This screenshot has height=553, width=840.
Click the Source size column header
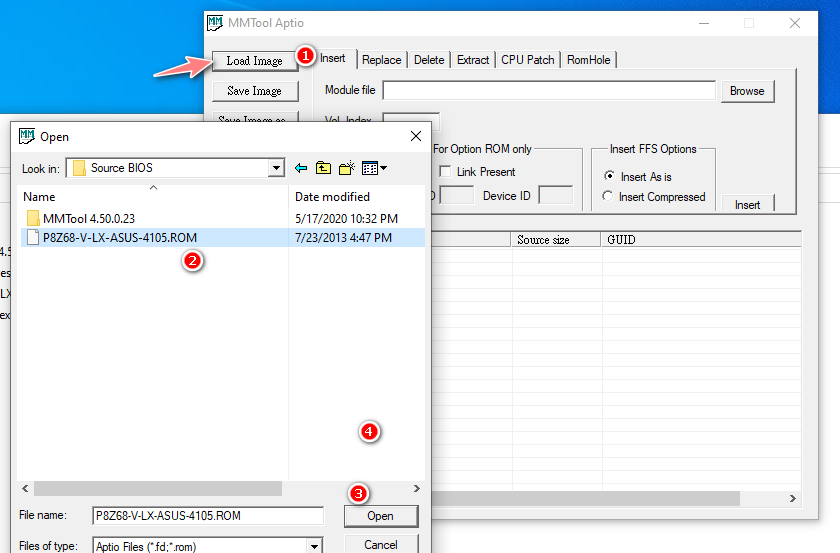(556, 240)
